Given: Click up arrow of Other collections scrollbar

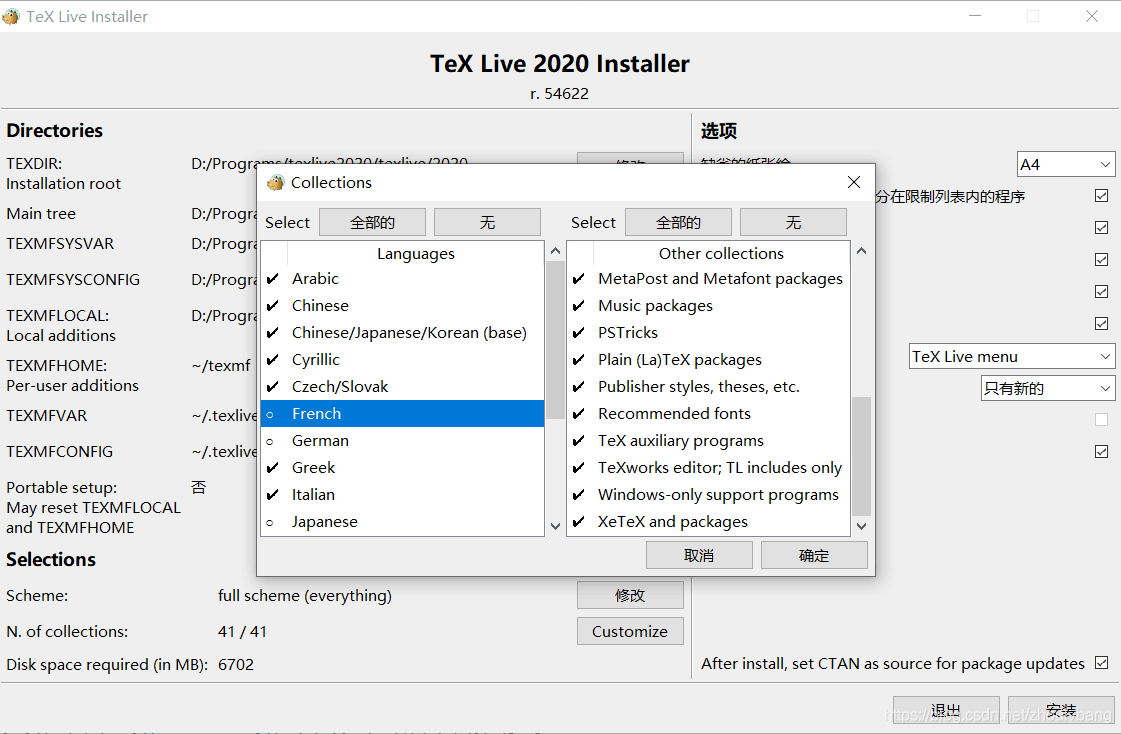Looking at the screenshot, I should [x=861, y=252].
